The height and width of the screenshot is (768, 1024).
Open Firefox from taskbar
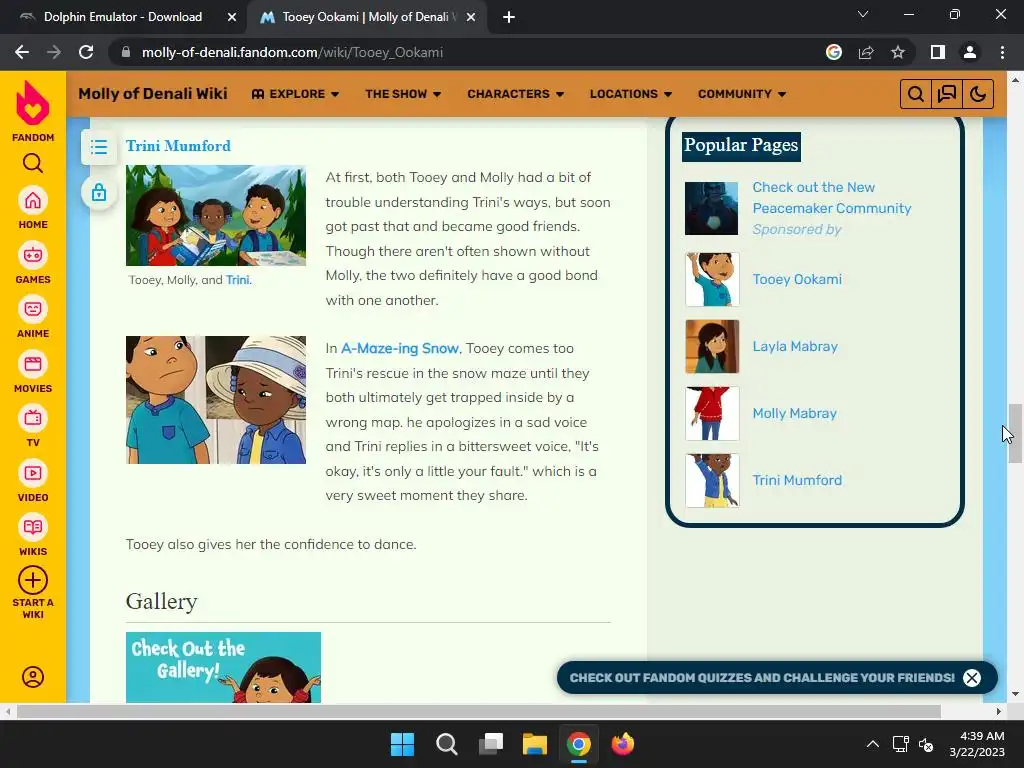(x=622, y=744)
